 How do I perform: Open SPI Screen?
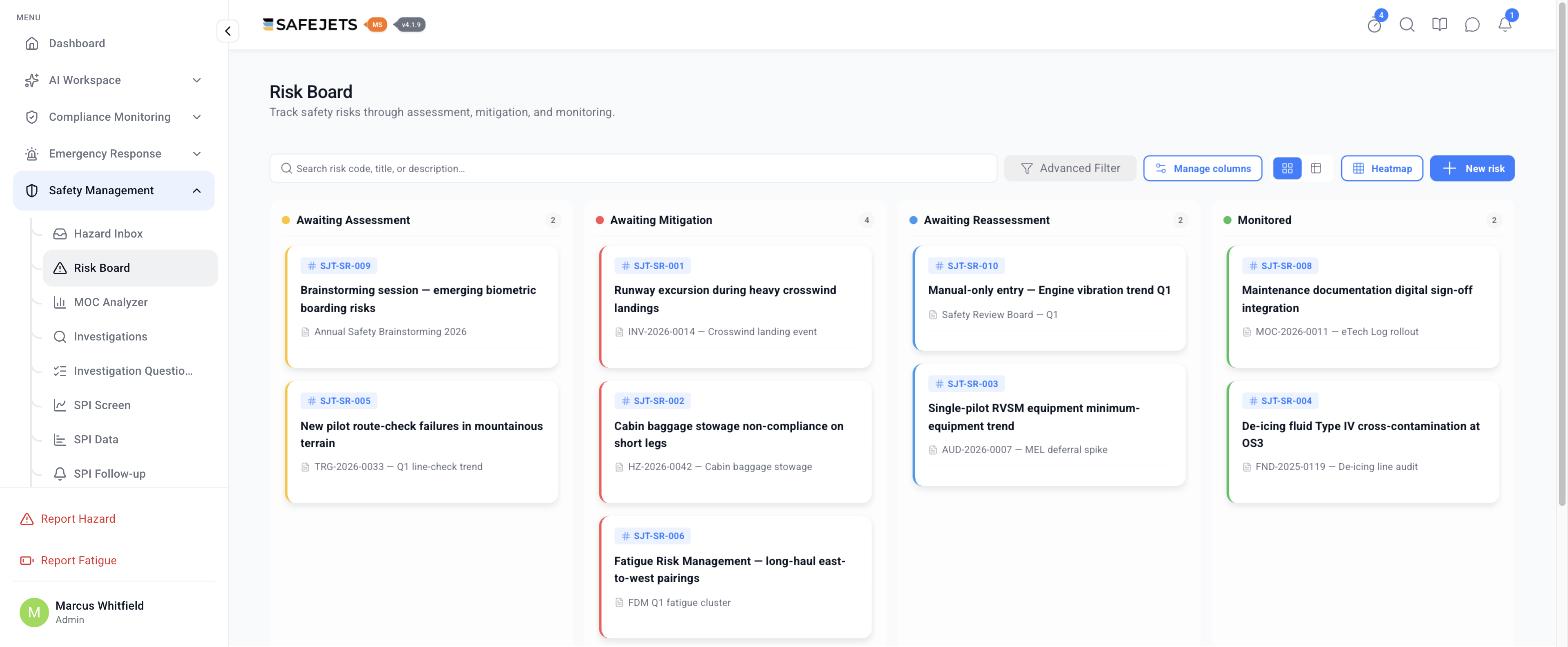coord(130,405)
